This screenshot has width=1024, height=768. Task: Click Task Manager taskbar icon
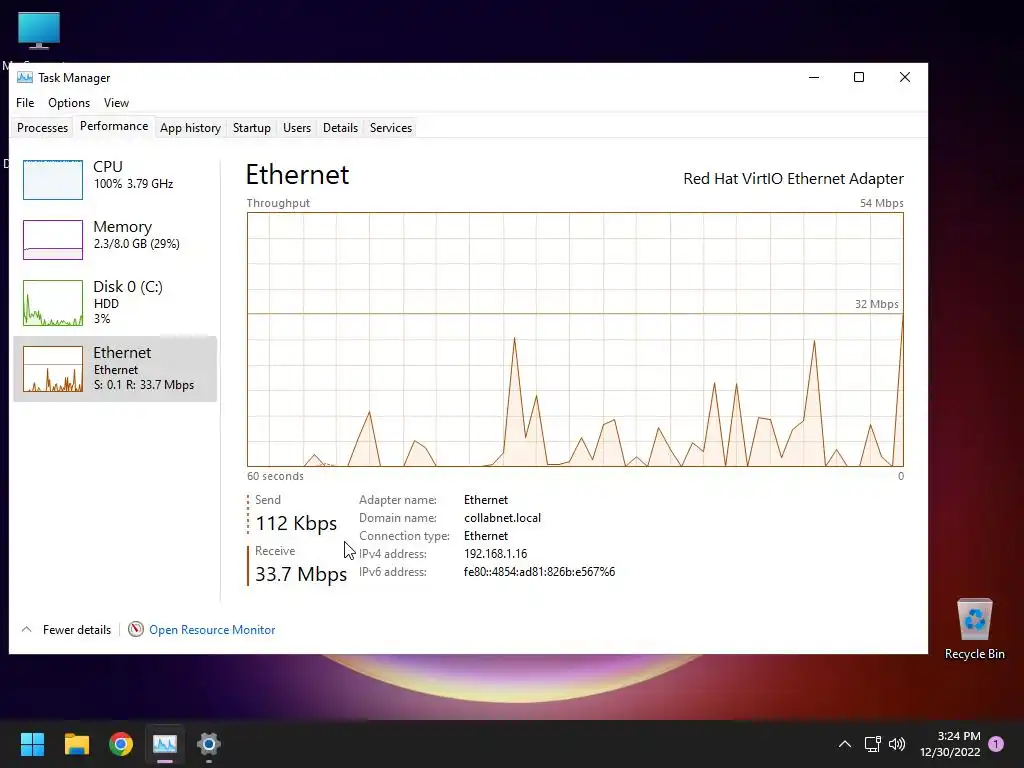(165, 744)
